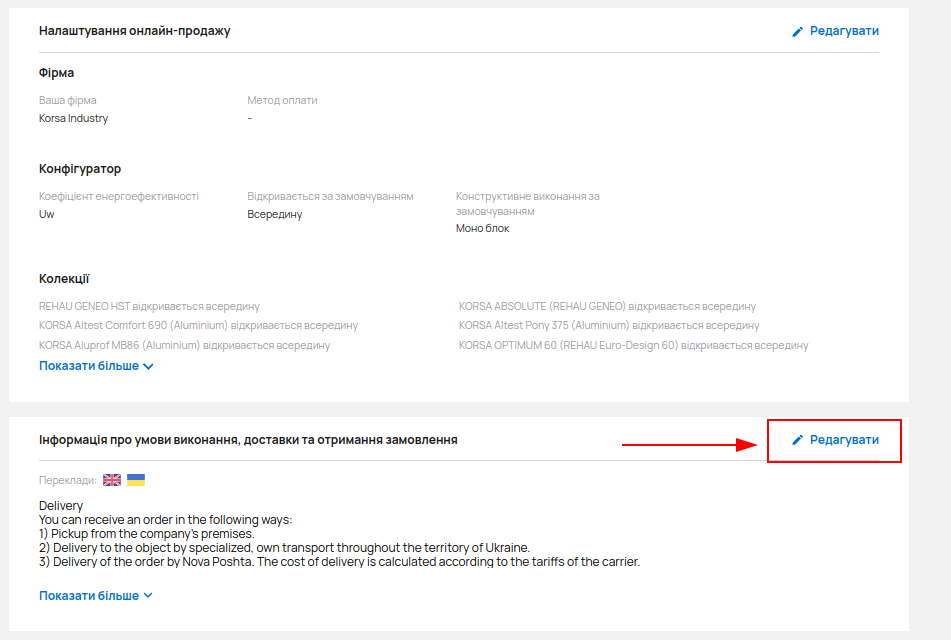Screen dimensions: 951x640
Task: Click the chevron next to Показати більше below the Delivery text
Action: coord(148,596)
